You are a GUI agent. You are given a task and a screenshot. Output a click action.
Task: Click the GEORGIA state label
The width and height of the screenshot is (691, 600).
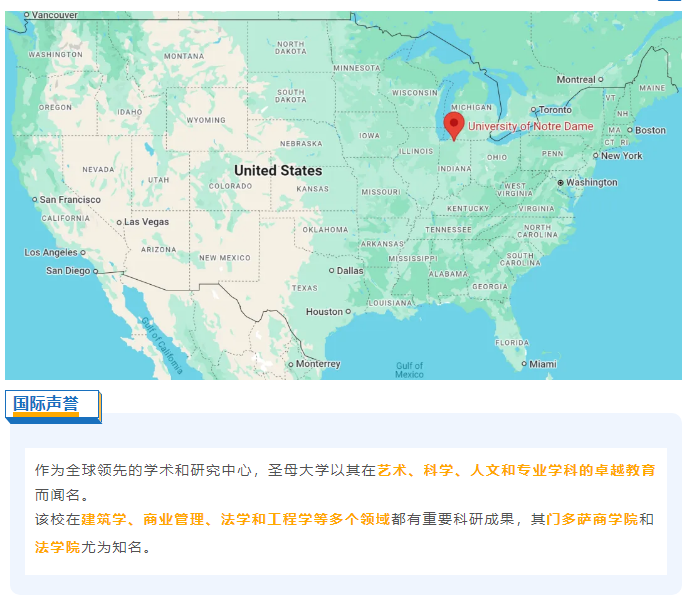tap(490, 286)
